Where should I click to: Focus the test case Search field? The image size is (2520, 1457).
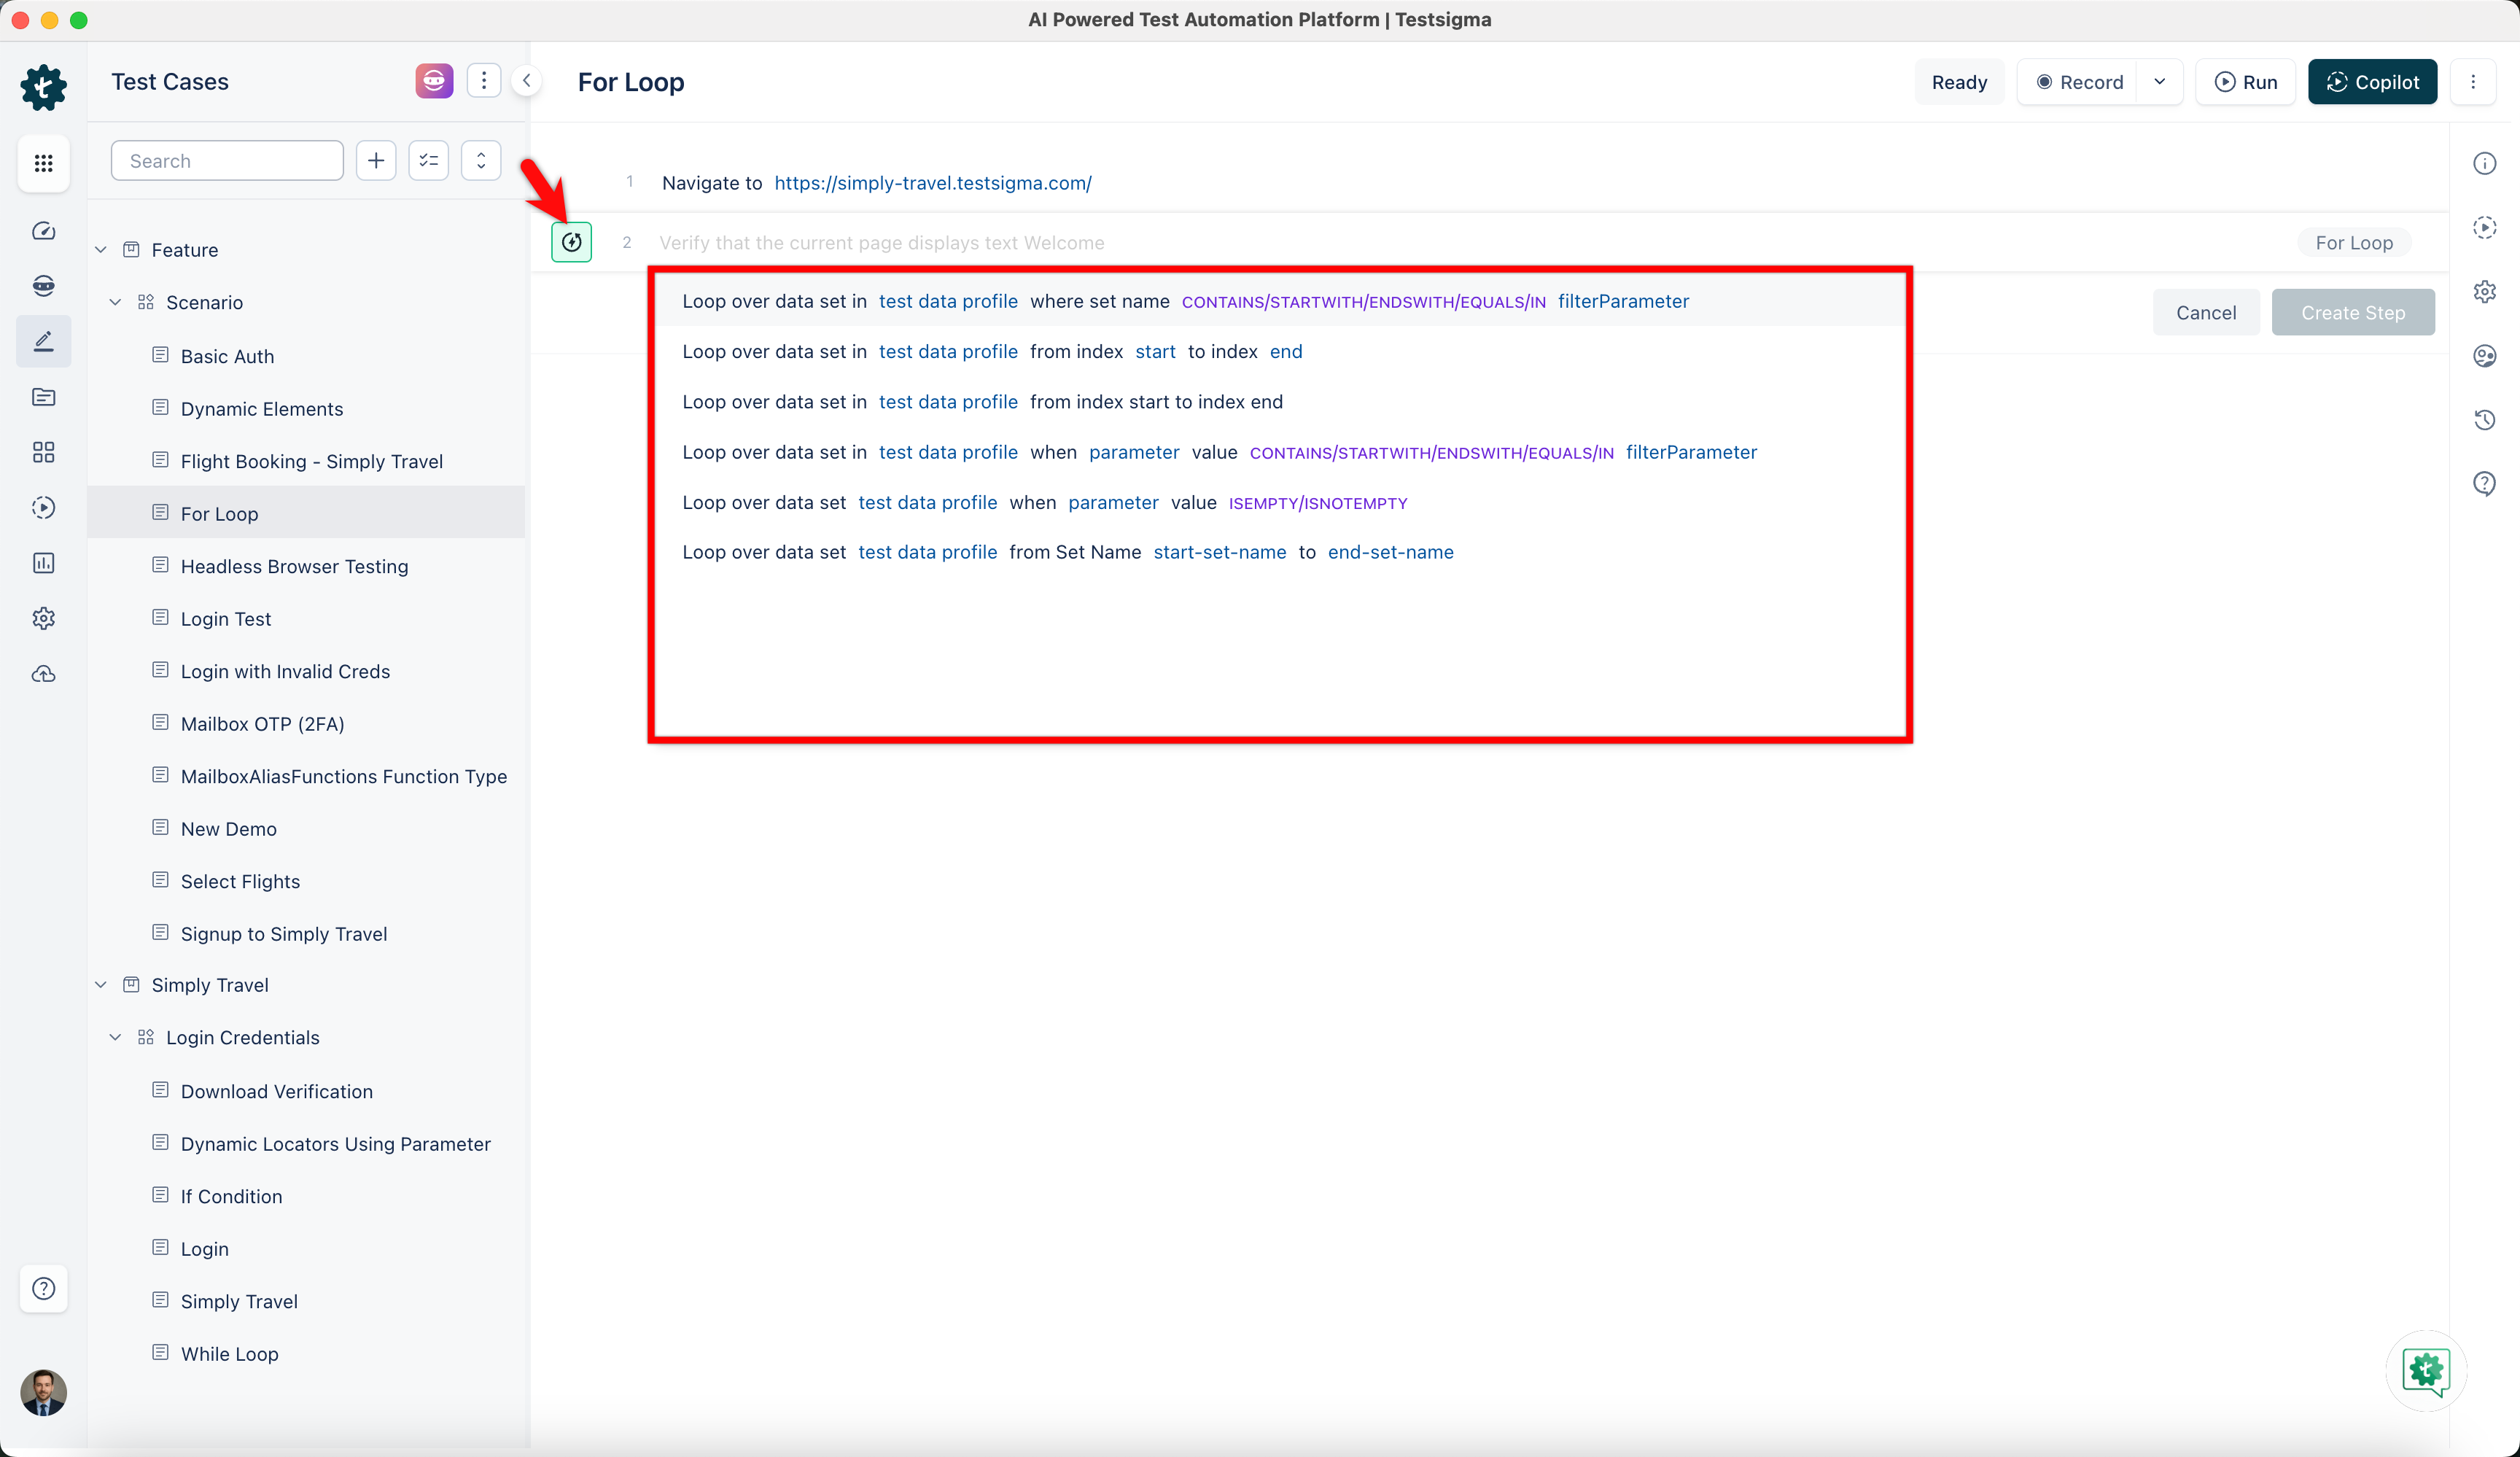pos(228,161)
